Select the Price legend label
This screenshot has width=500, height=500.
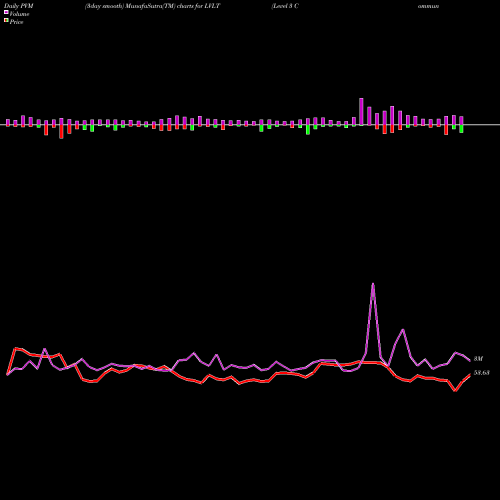click(x=16, y=22)
